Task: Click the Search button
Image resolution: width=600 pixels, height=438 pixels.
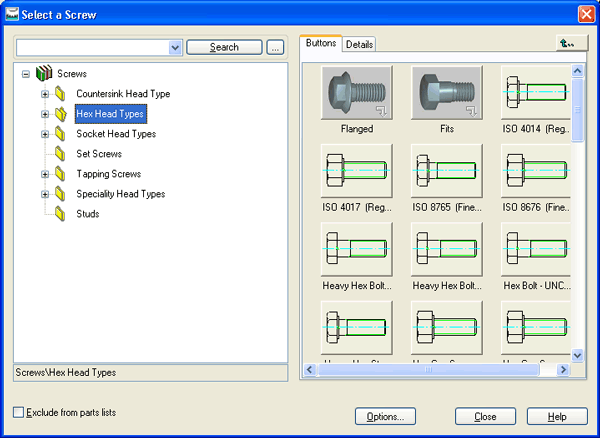Action: click(x=224, y=47)
